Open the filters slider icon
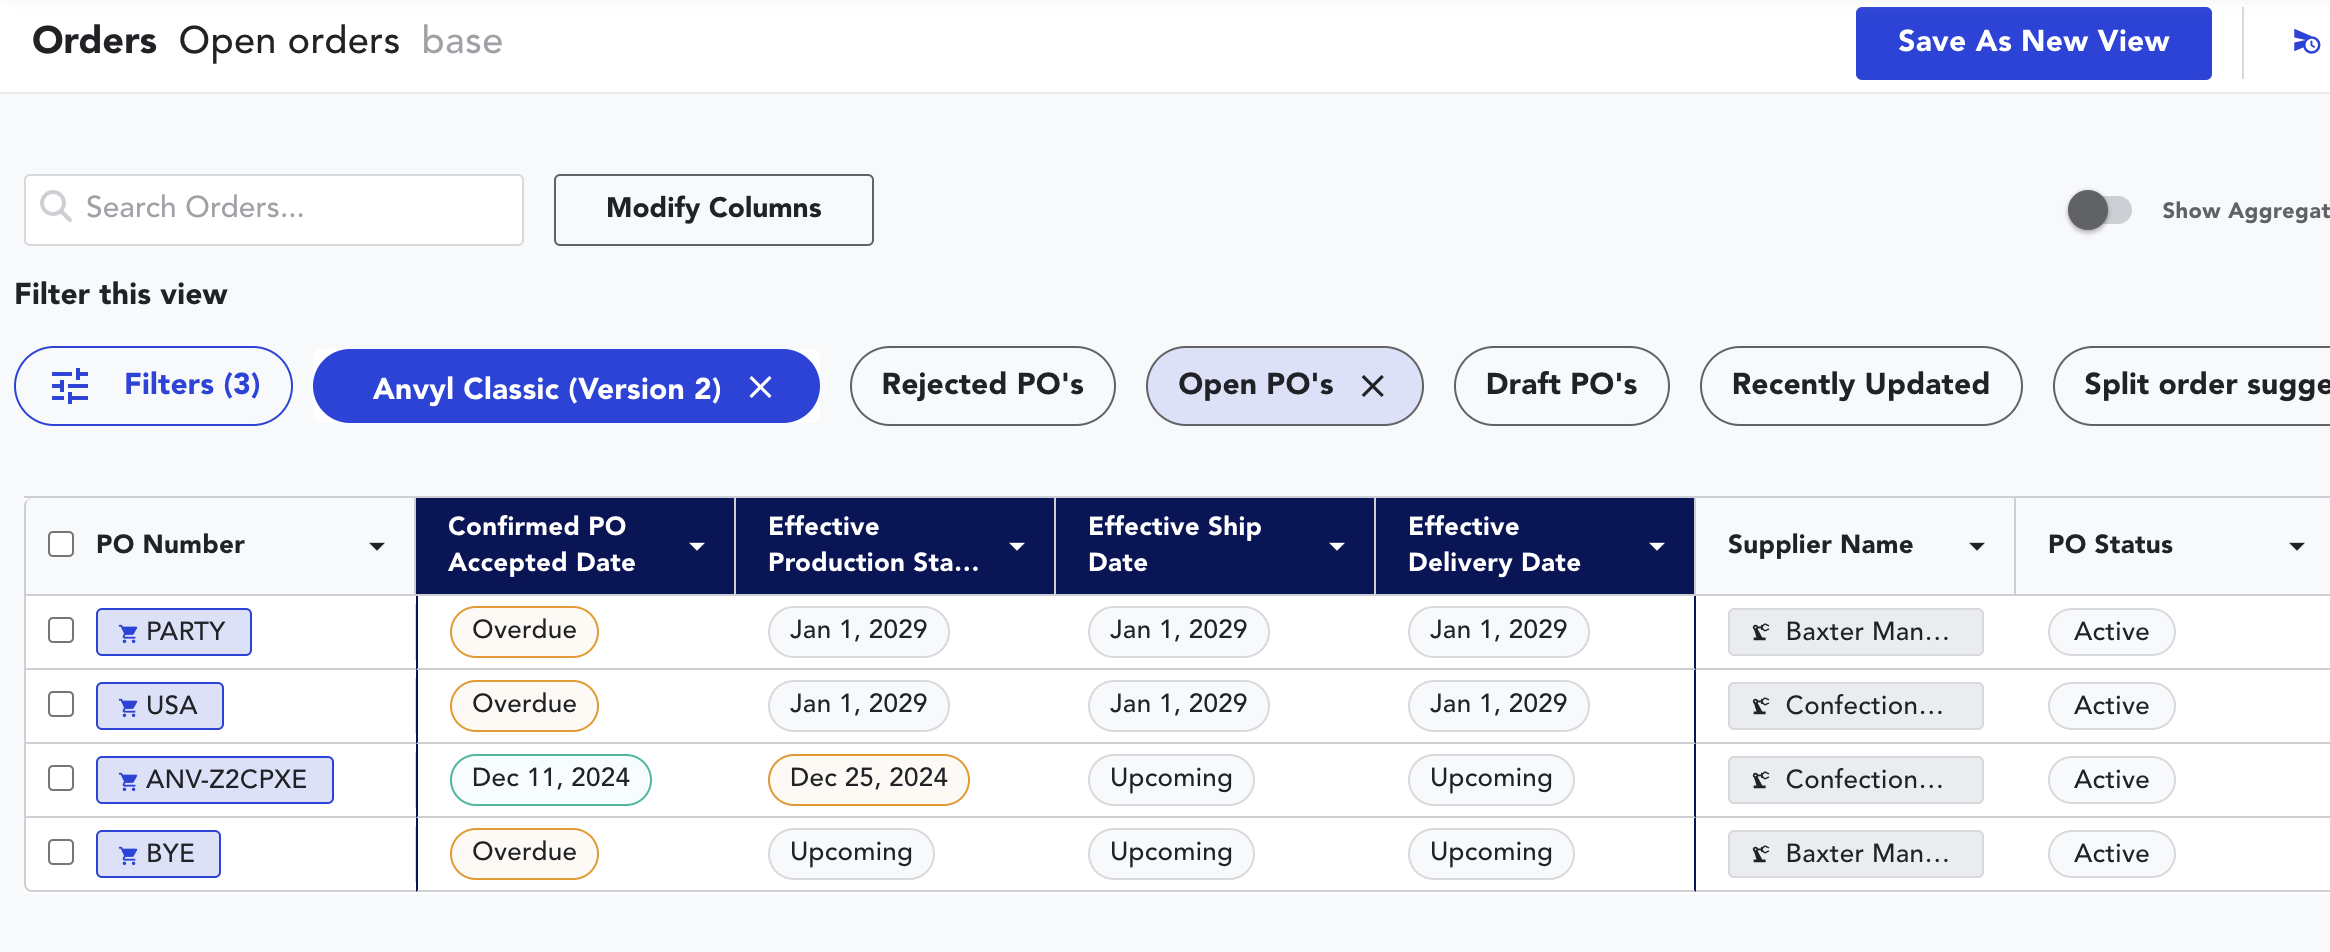This screenshot has width=2330, height=952. [70, 386]
